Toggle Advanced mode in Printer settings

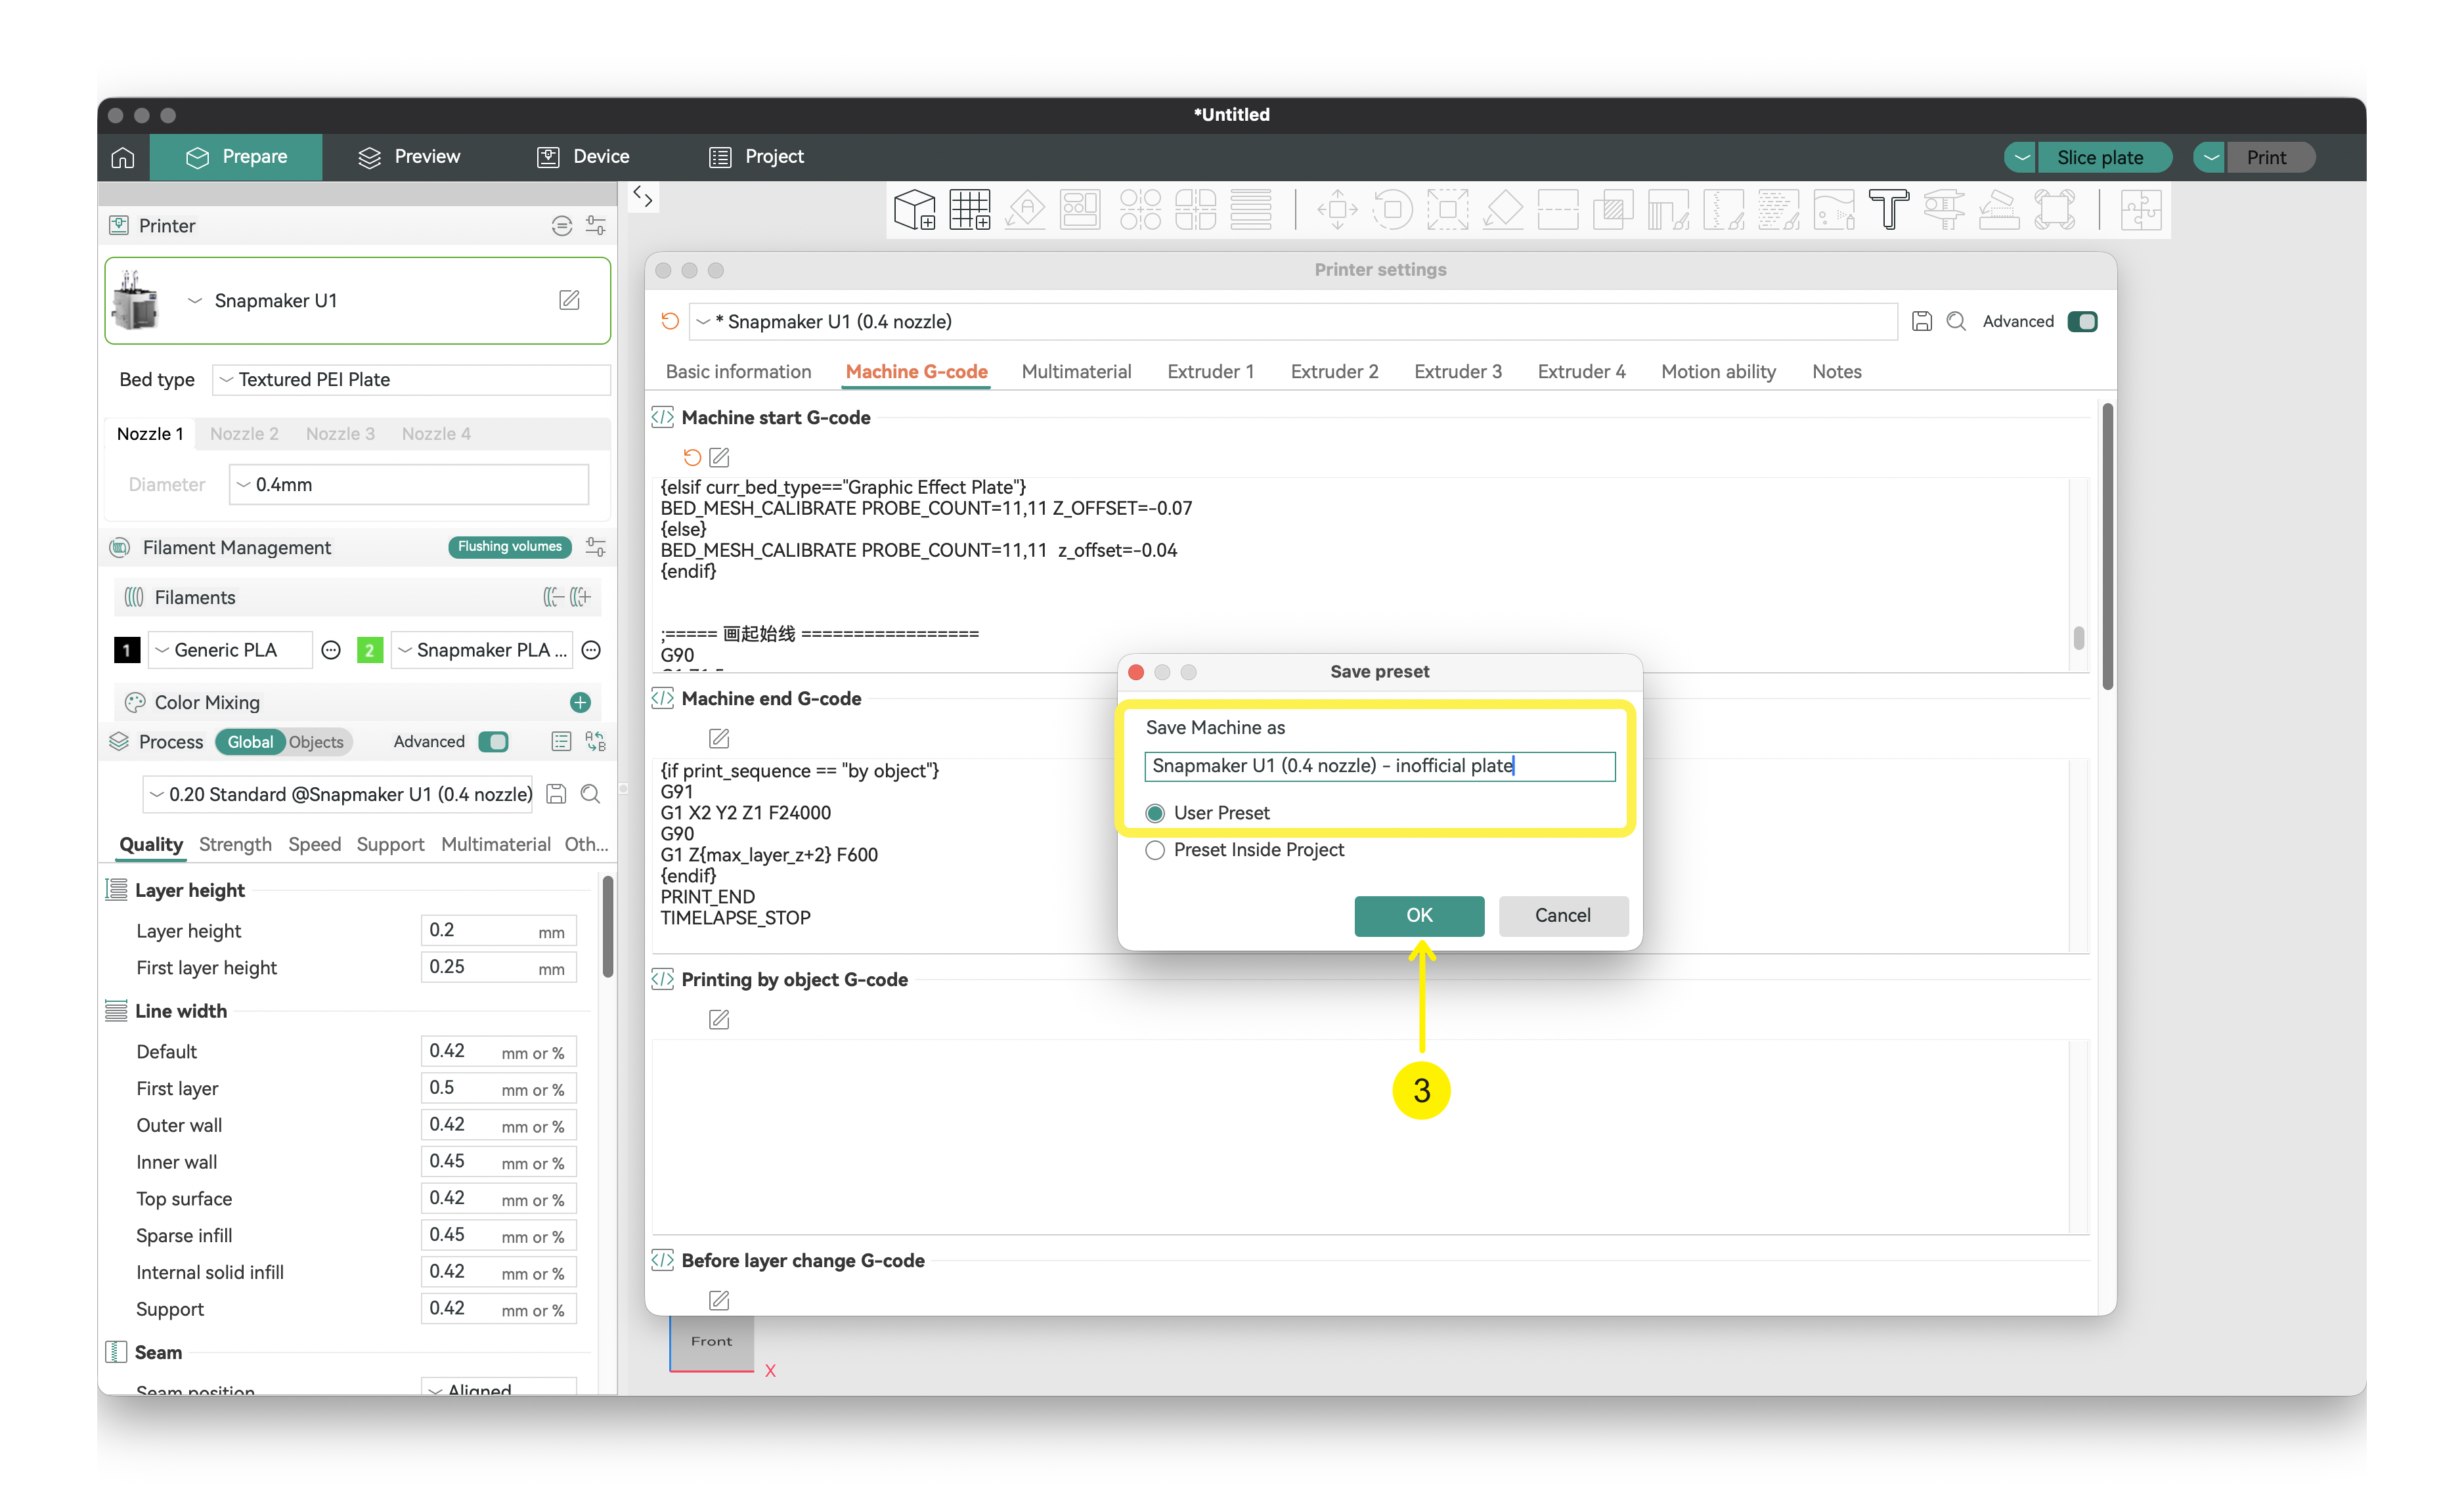[2083, 321]
